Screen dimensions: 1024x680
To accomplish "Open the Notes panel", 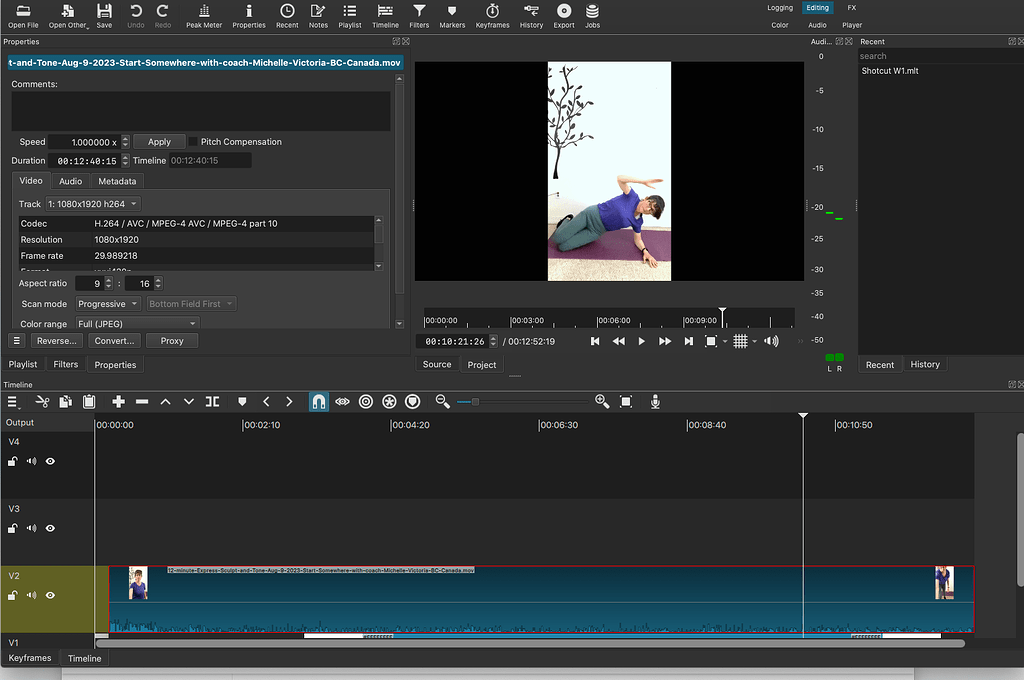I will tap(318, 15).
